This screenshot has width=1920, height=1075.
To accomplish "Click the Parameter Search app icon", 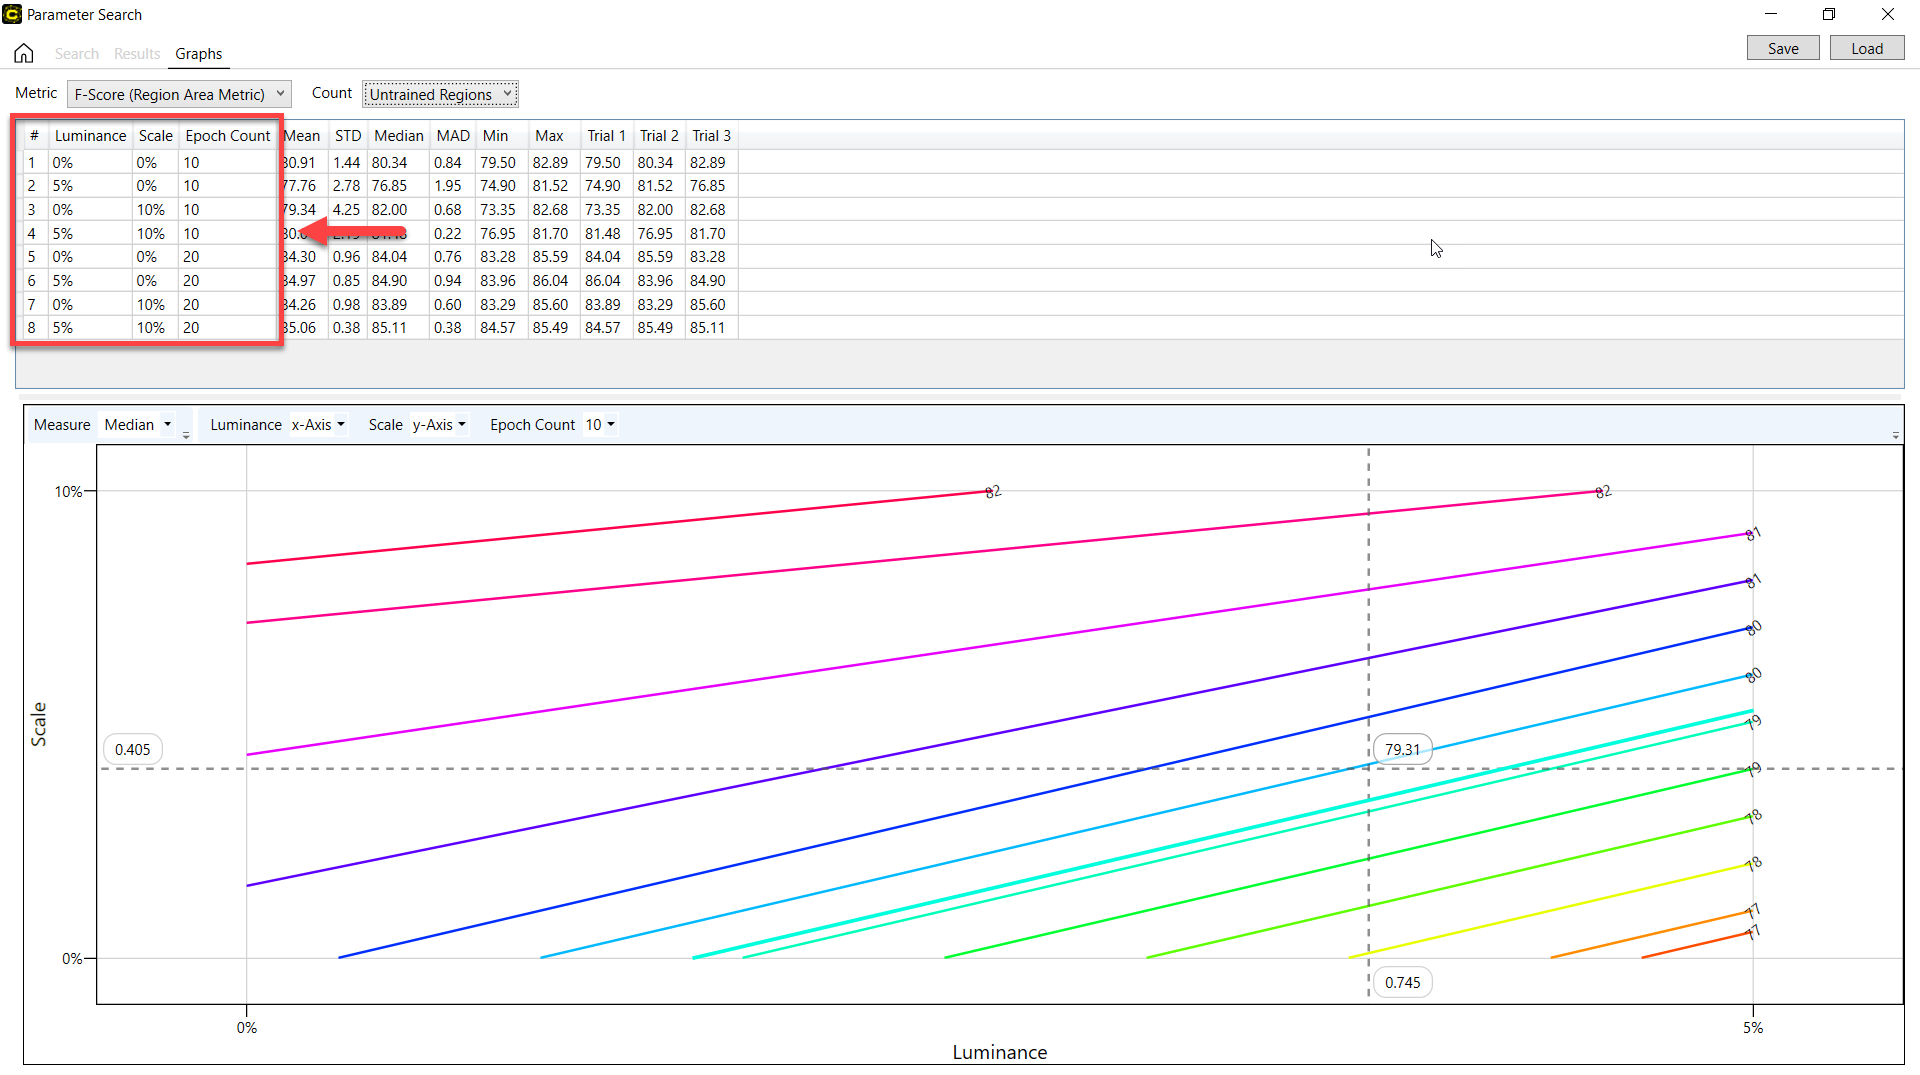I will (x=12, y=14).
